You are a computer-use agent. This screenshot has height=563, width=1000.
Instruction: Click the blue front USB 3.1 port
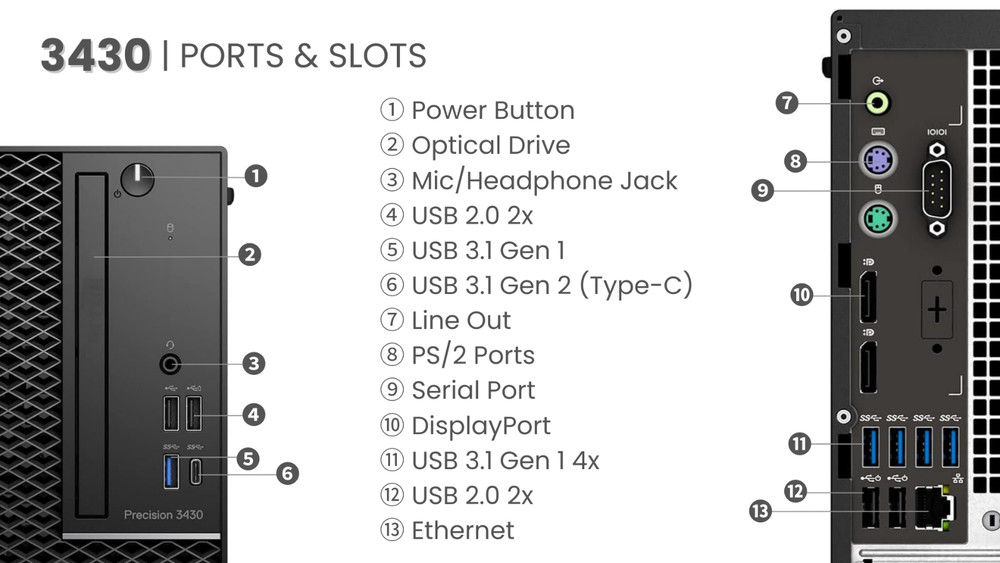tap(170, 469)
